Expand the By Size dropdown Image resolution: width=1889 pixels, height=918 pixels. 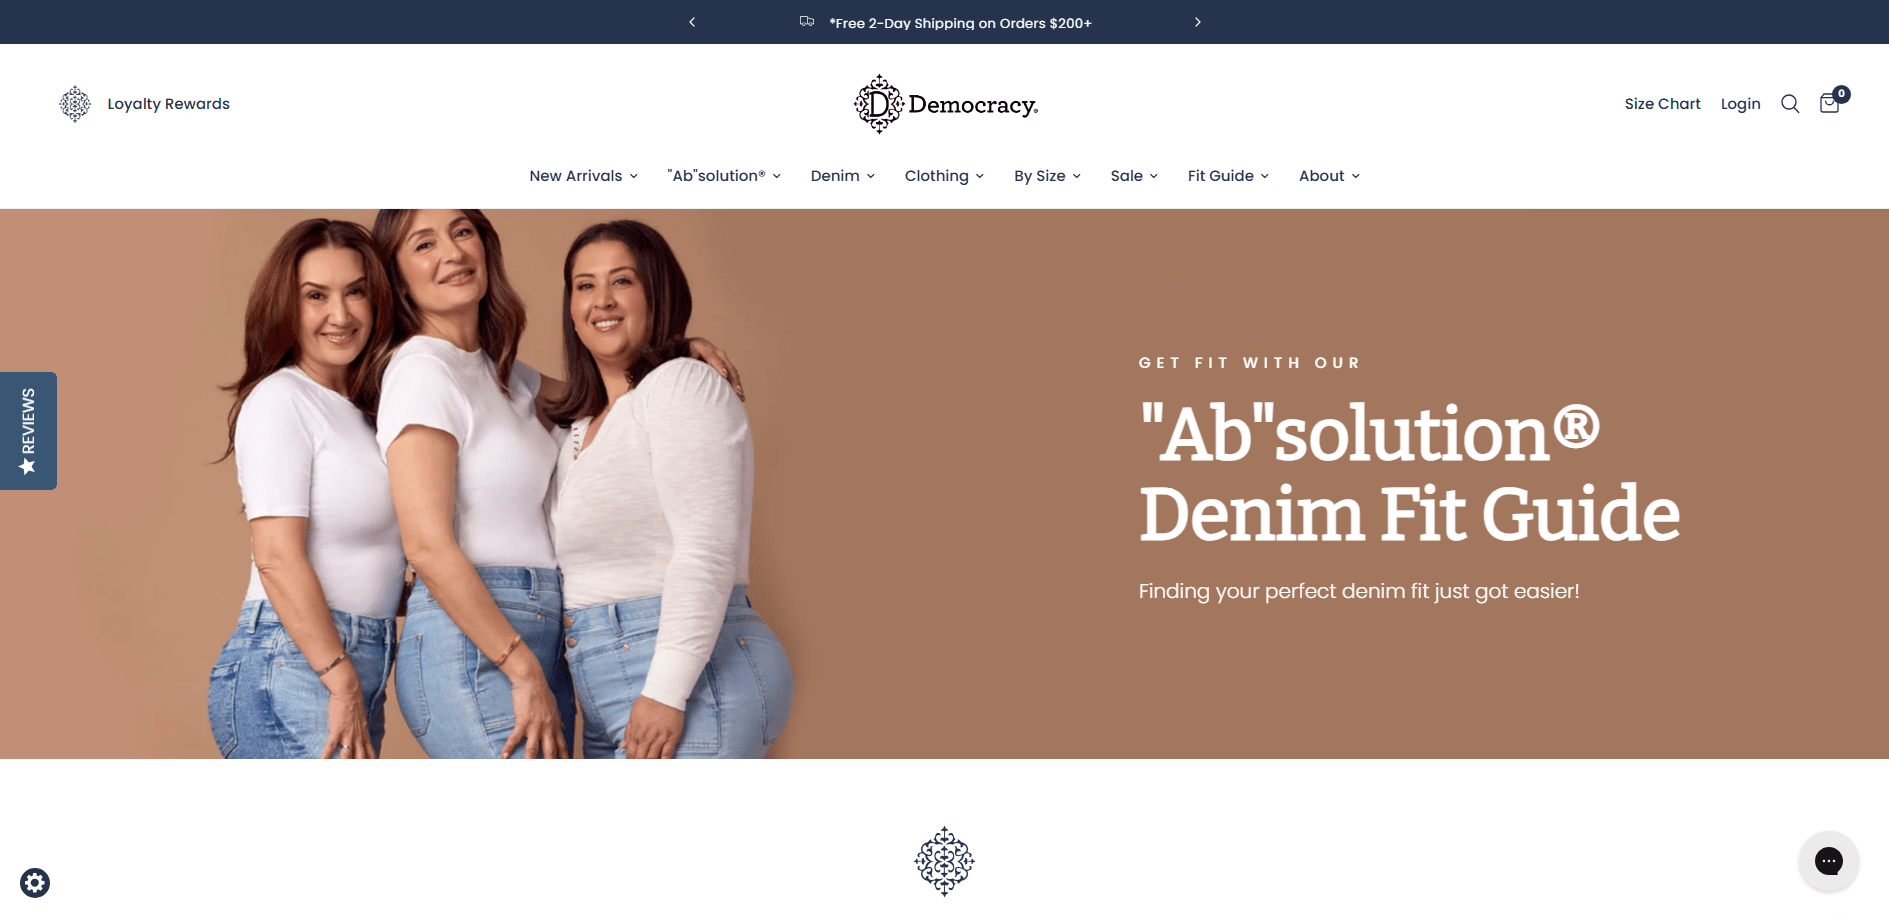tap(1047, 176)
